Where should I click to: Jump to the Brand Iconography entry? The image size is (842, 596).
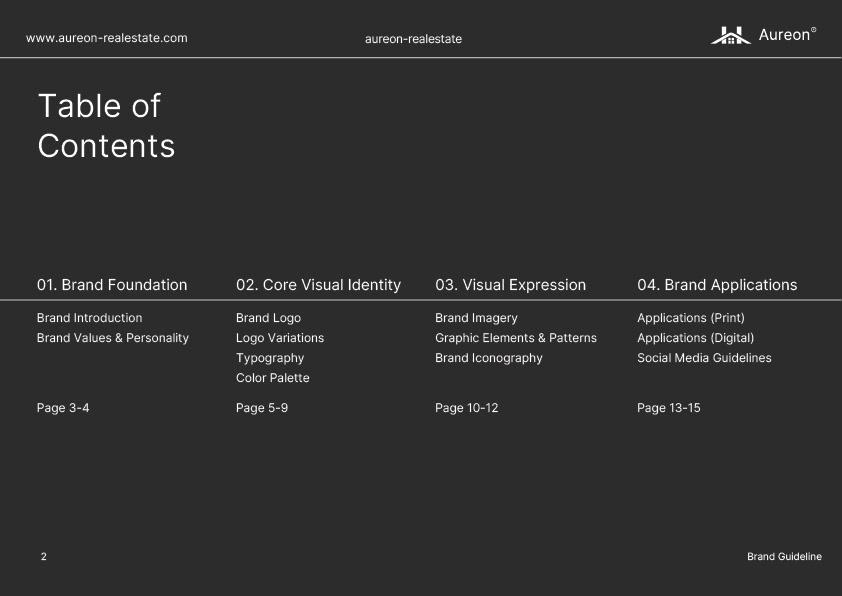[489, 358]
